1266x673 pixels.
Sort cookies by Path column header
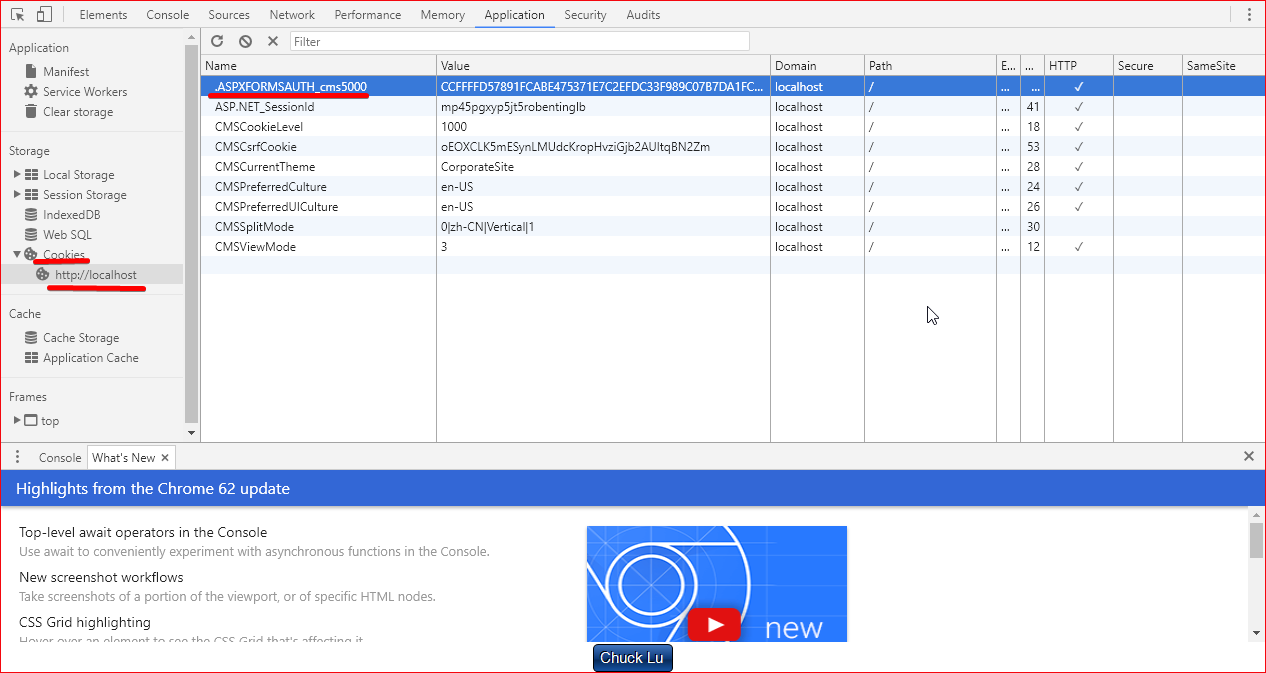[x=930, y=66]
